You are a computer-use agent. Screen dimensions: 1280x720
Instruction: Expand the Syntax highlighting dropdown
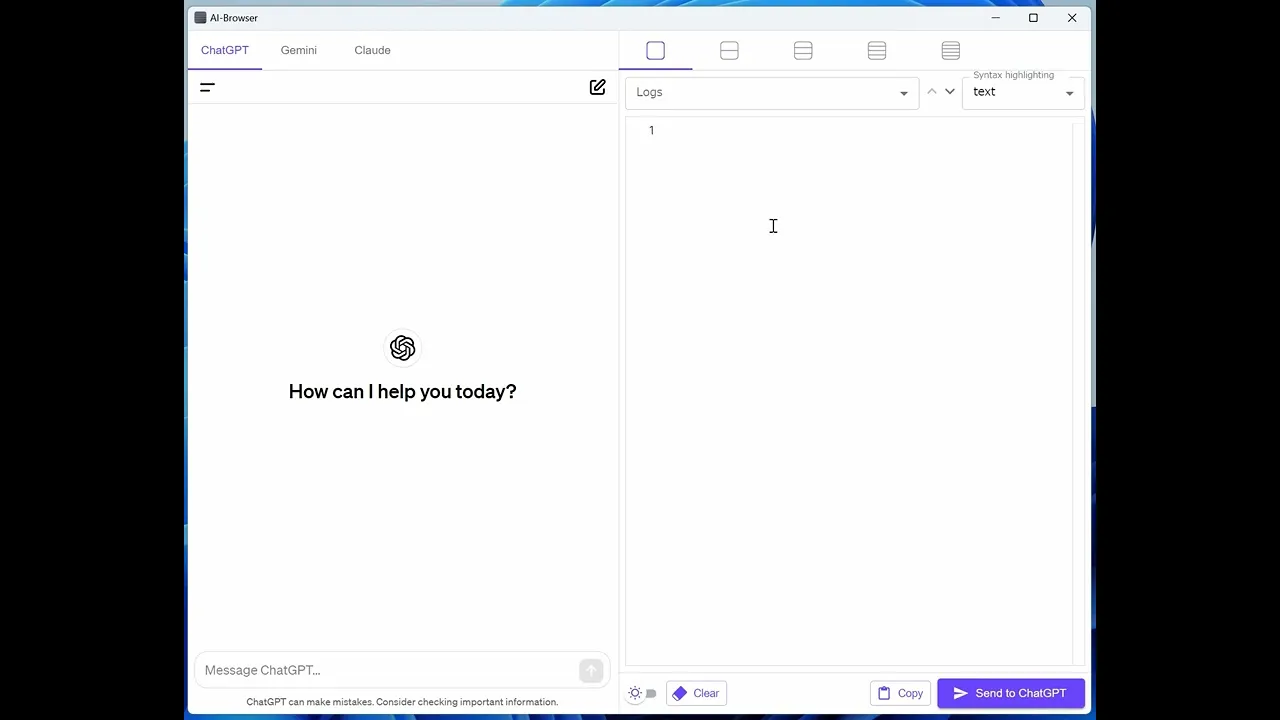(1022, 92)
